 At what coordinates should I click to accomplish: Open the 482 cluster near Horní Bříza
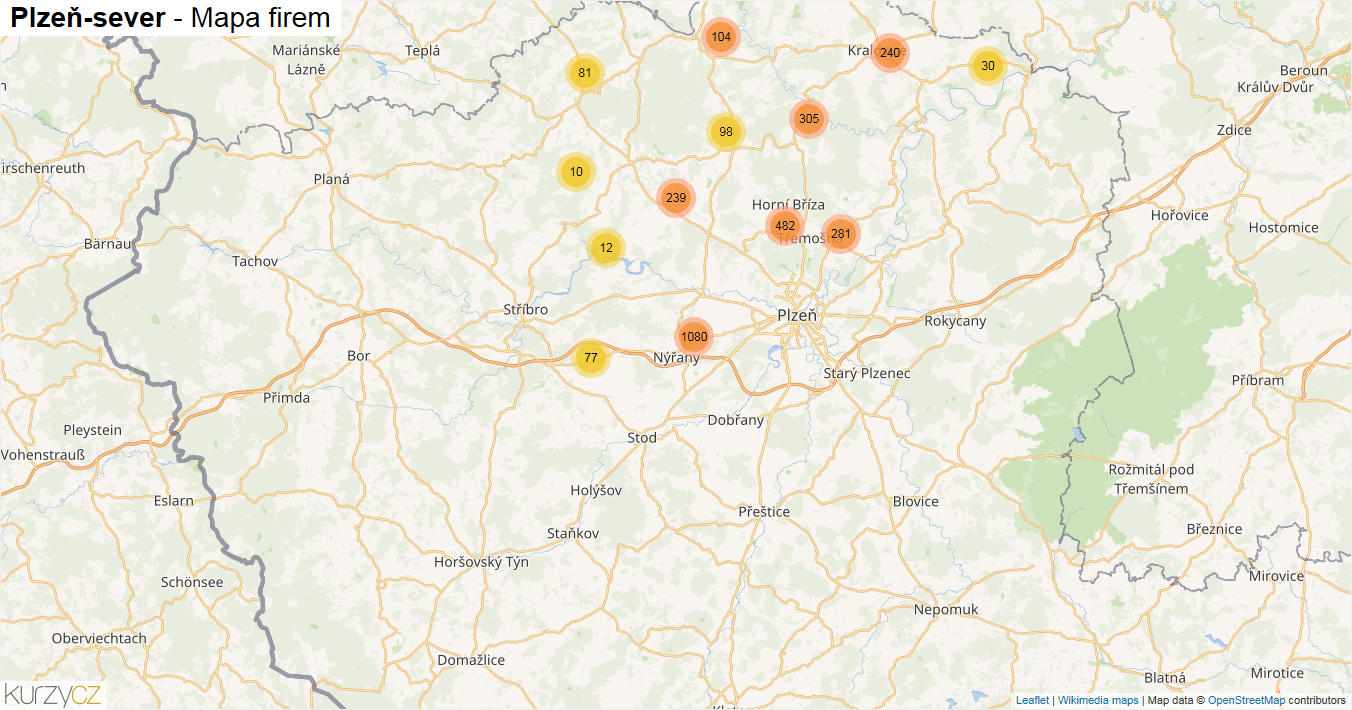[785, 226]
